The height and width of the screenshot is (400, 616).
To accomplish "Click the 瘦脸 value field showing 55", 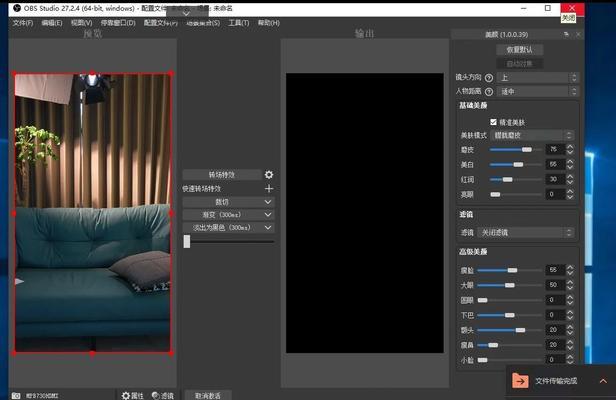I will coord(555,270).
